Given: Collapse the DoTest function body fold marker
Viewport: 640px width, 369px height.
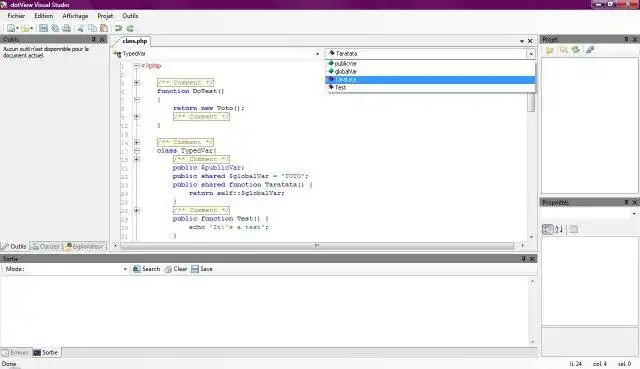Looking at the screenshot, I should coord(137,100).
